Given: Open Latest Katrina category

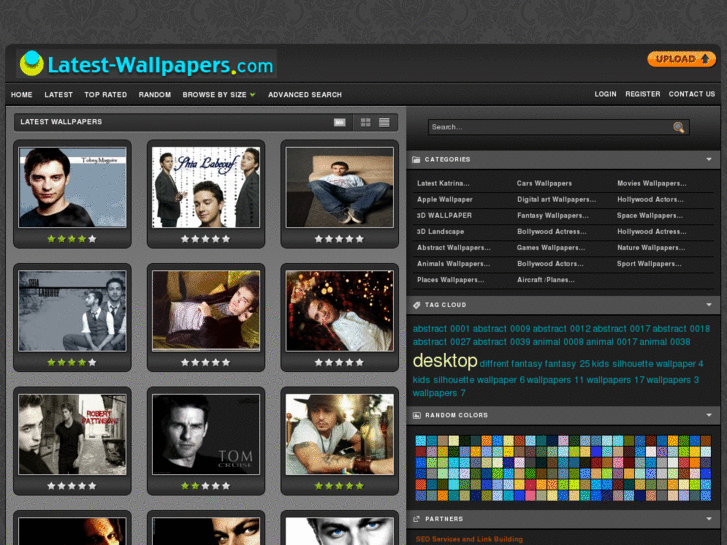Looking at the screenshot, I should point(443,184).
